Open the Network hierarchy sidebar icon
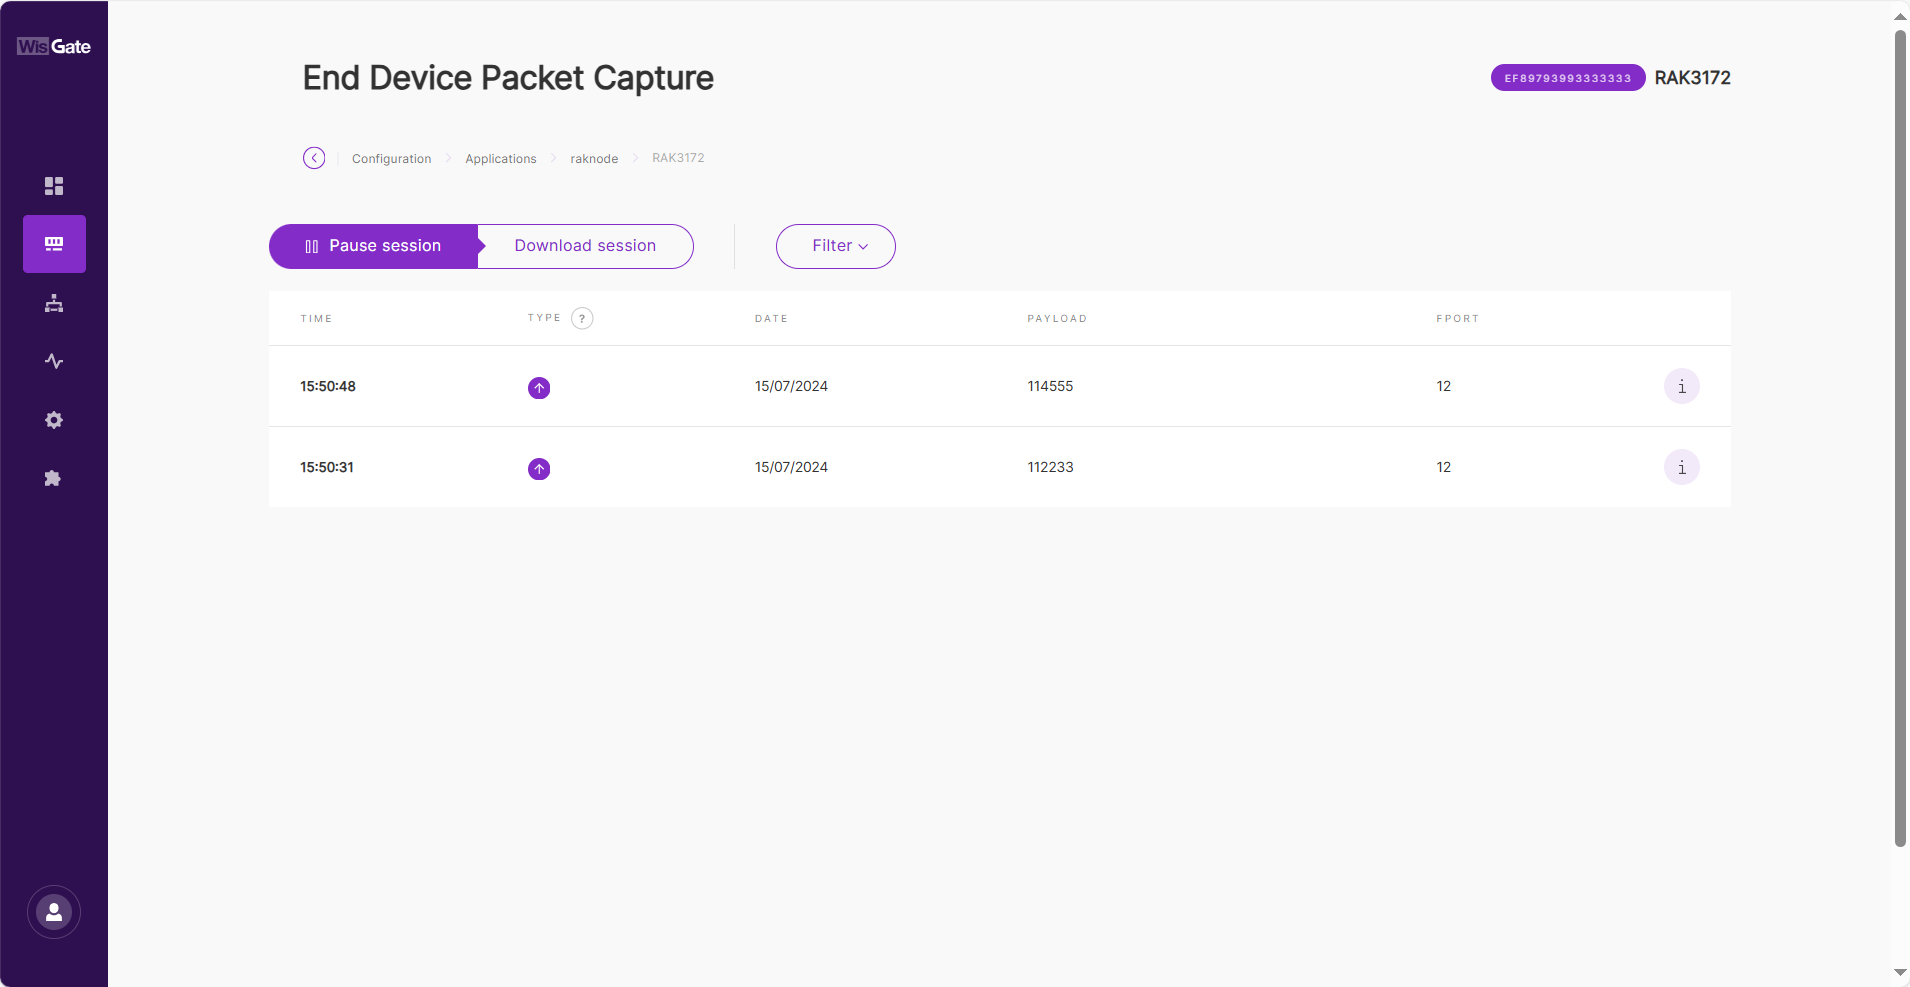This screenshot has height=987, width=1910. pos(54,303)
